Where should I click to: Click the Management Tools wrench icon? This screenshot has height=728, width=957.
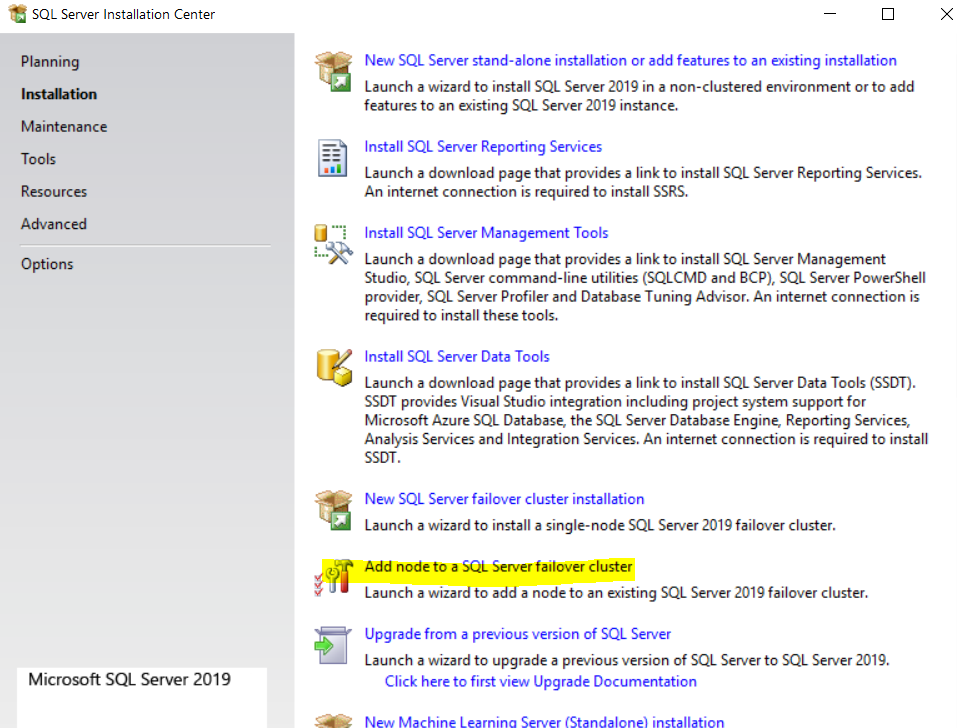coord(333,244)
